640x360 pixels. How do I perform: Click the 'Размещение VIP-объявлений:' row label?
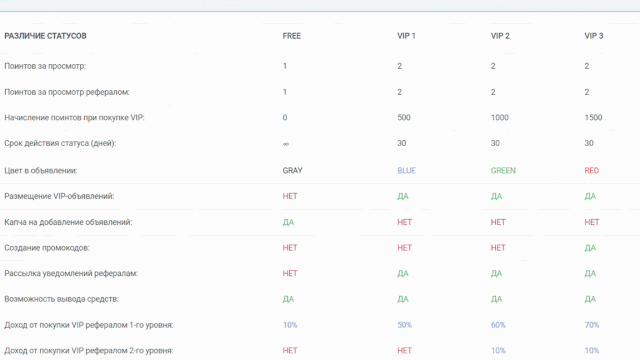coord(59,196)
